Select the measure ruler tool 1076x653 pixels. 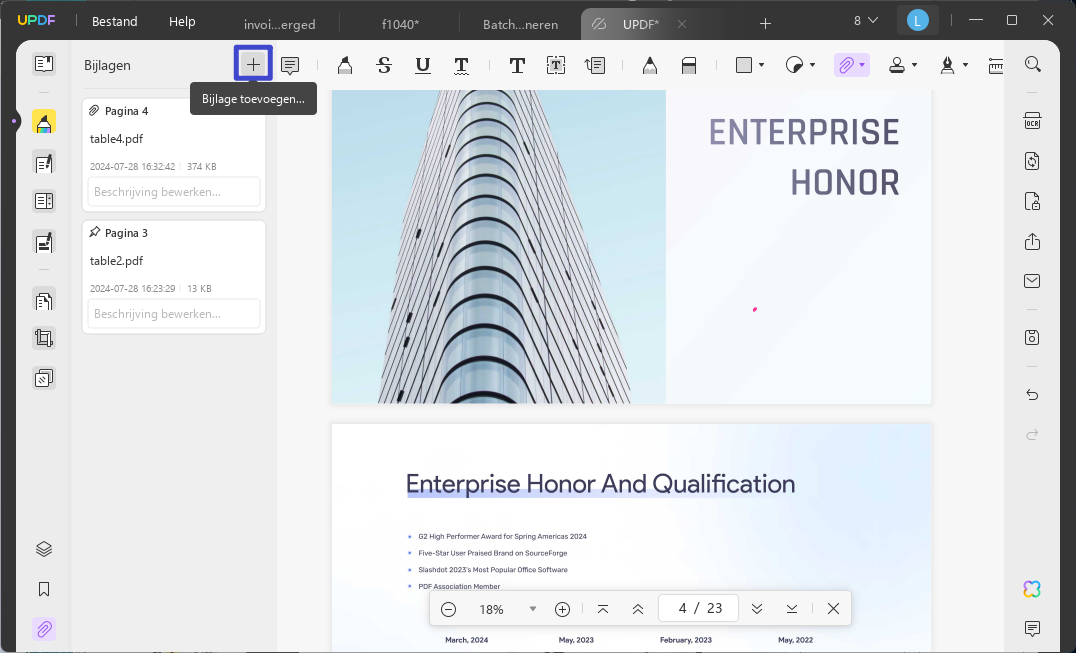(996, 65)
